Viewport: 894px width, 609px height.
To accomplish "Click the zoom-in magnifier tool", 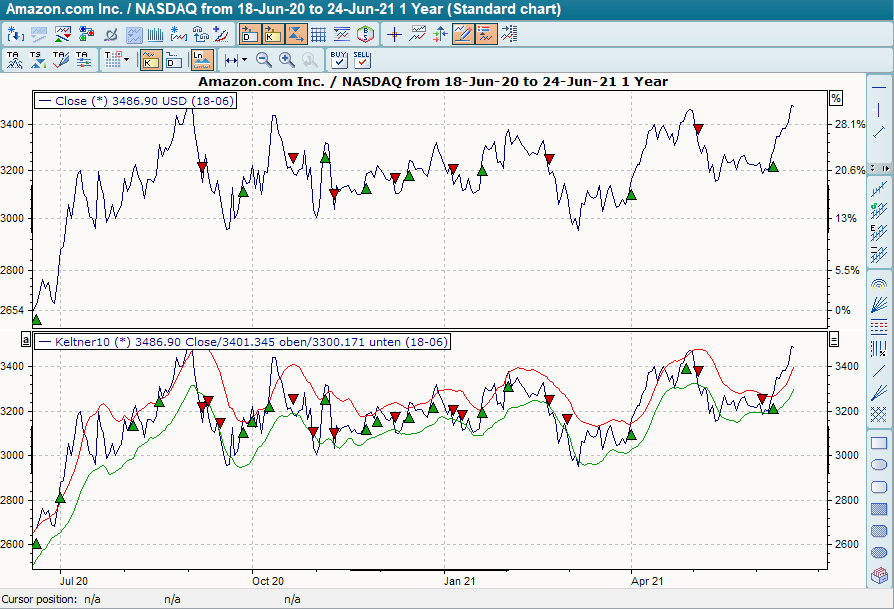I will click(x=284, y=60).
